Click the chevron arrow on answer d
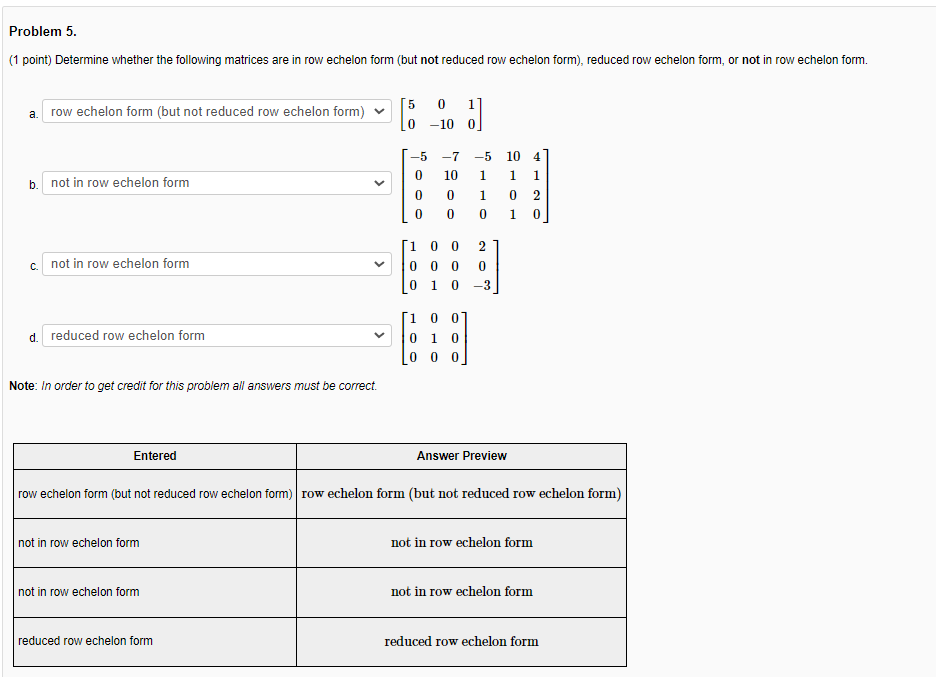Screen dimensions: 936x677 [379, 335]
